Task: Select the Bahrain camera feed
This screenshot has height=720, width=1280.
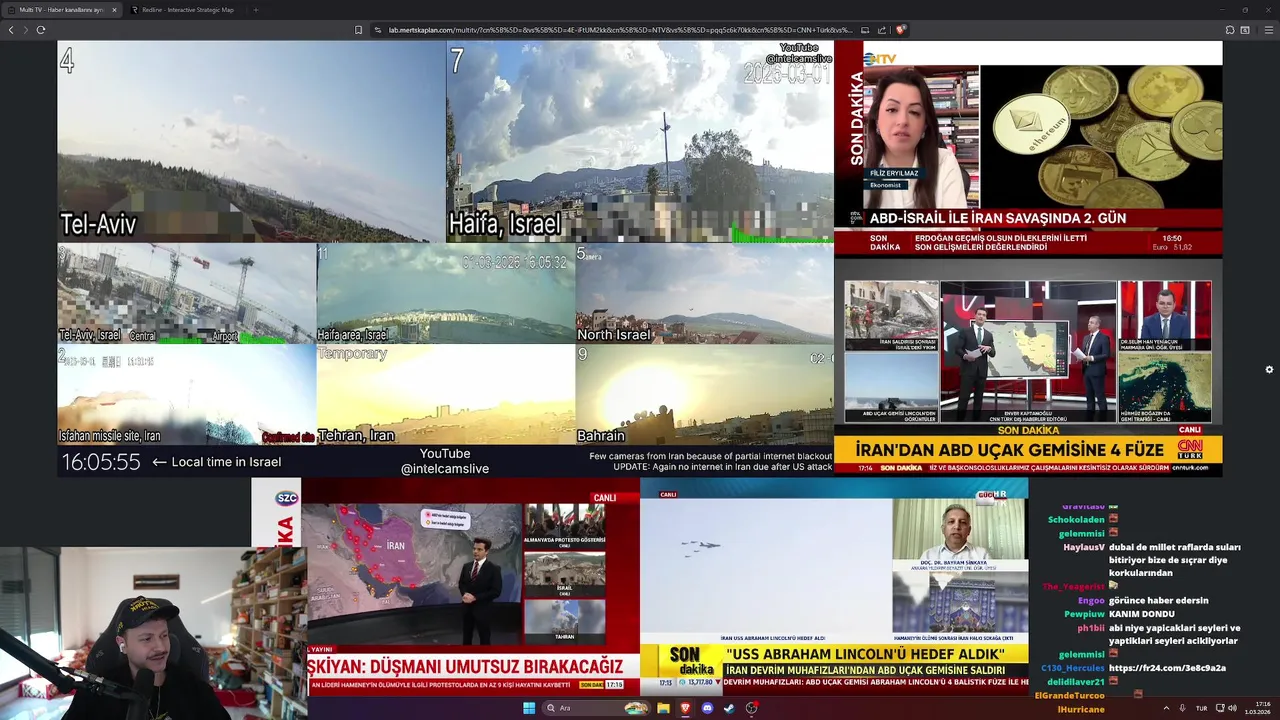Action: 705,395
